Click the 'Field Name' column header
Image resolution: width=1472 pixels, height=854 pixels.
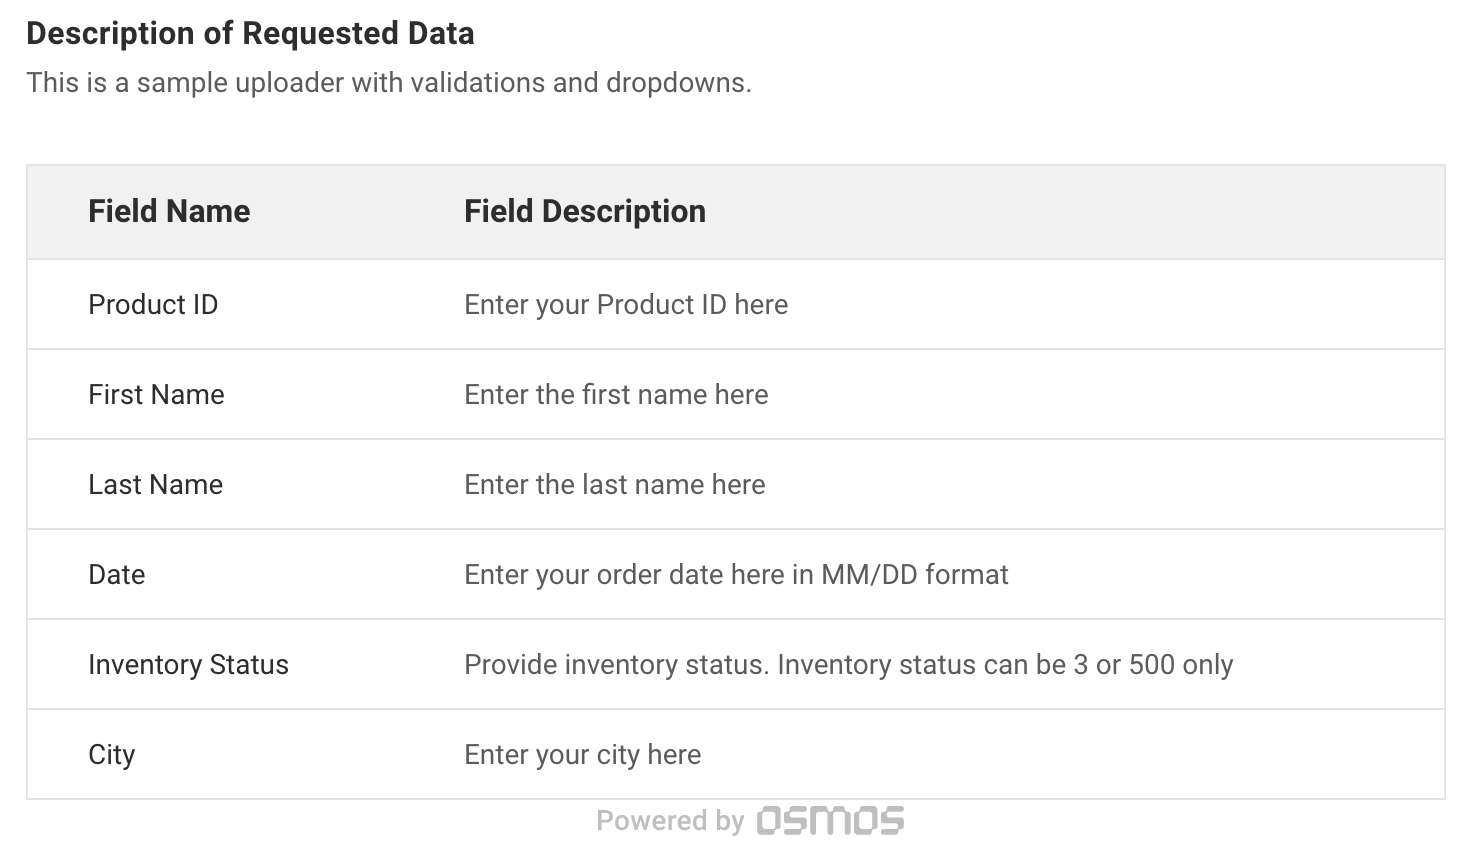[x=169, y=211]
